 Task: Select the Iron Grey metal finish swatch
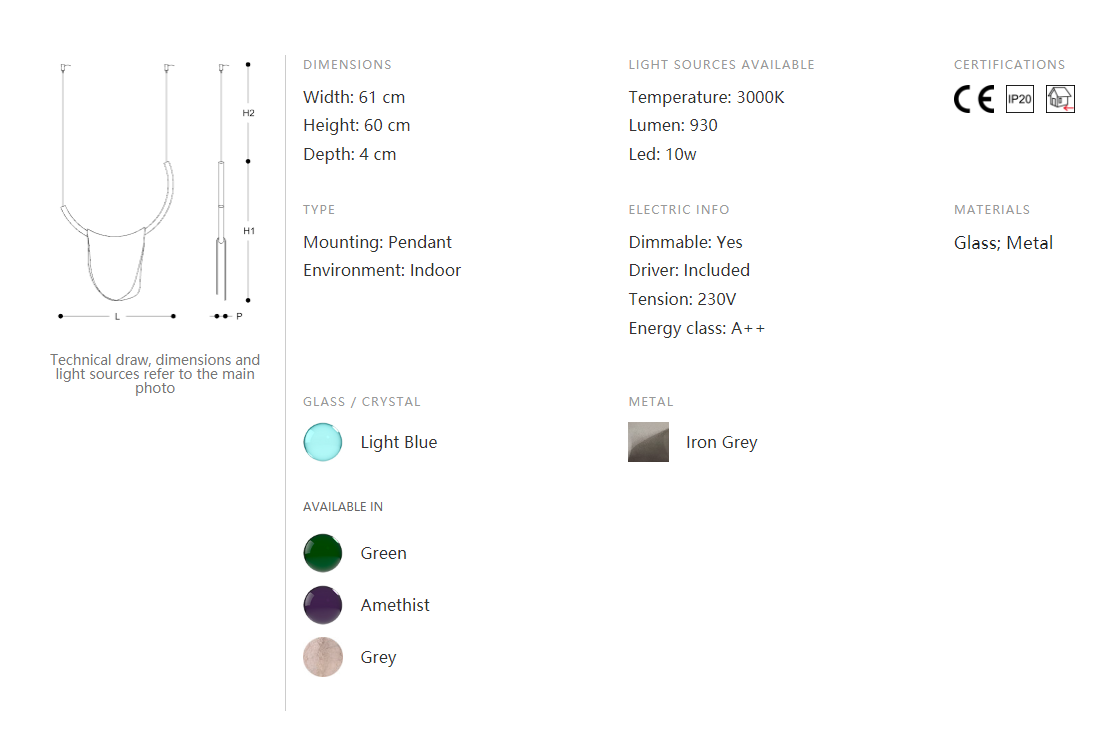648,442
